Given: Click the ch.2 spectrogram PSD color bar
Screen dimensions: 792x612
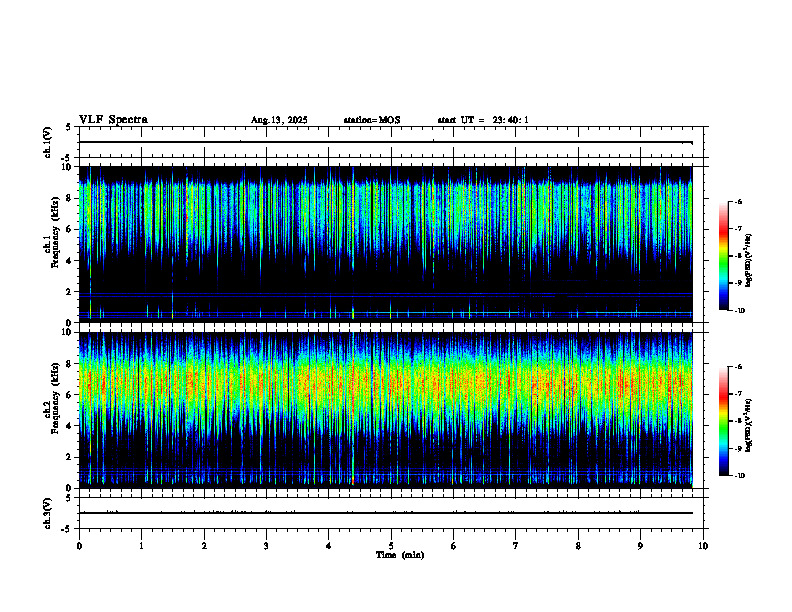Looking at the screenshot, I should pyautogui.click(x=723, y=421).
